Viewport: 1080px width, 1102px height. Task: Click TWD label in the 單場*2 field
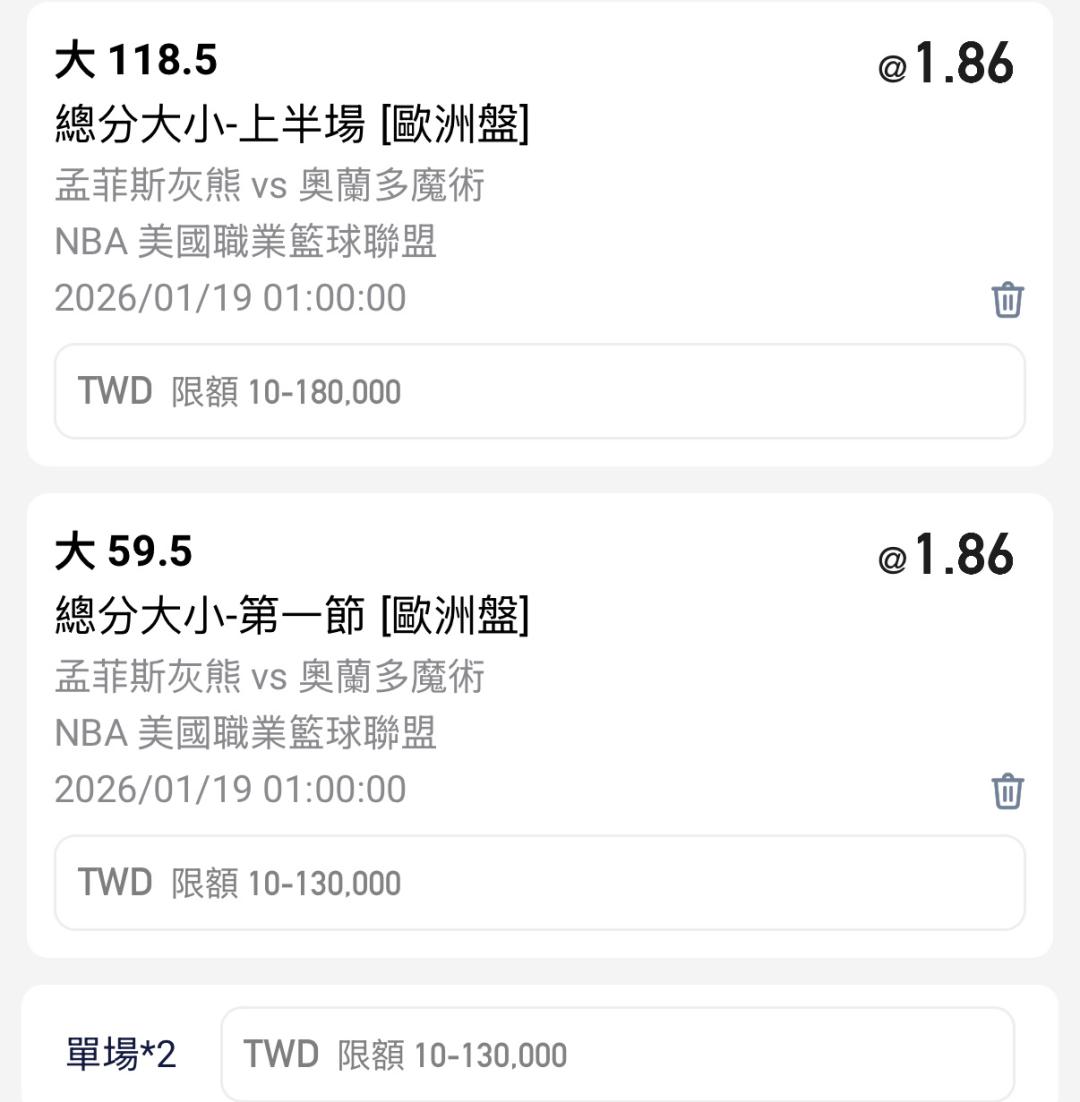coord(281,1055)
